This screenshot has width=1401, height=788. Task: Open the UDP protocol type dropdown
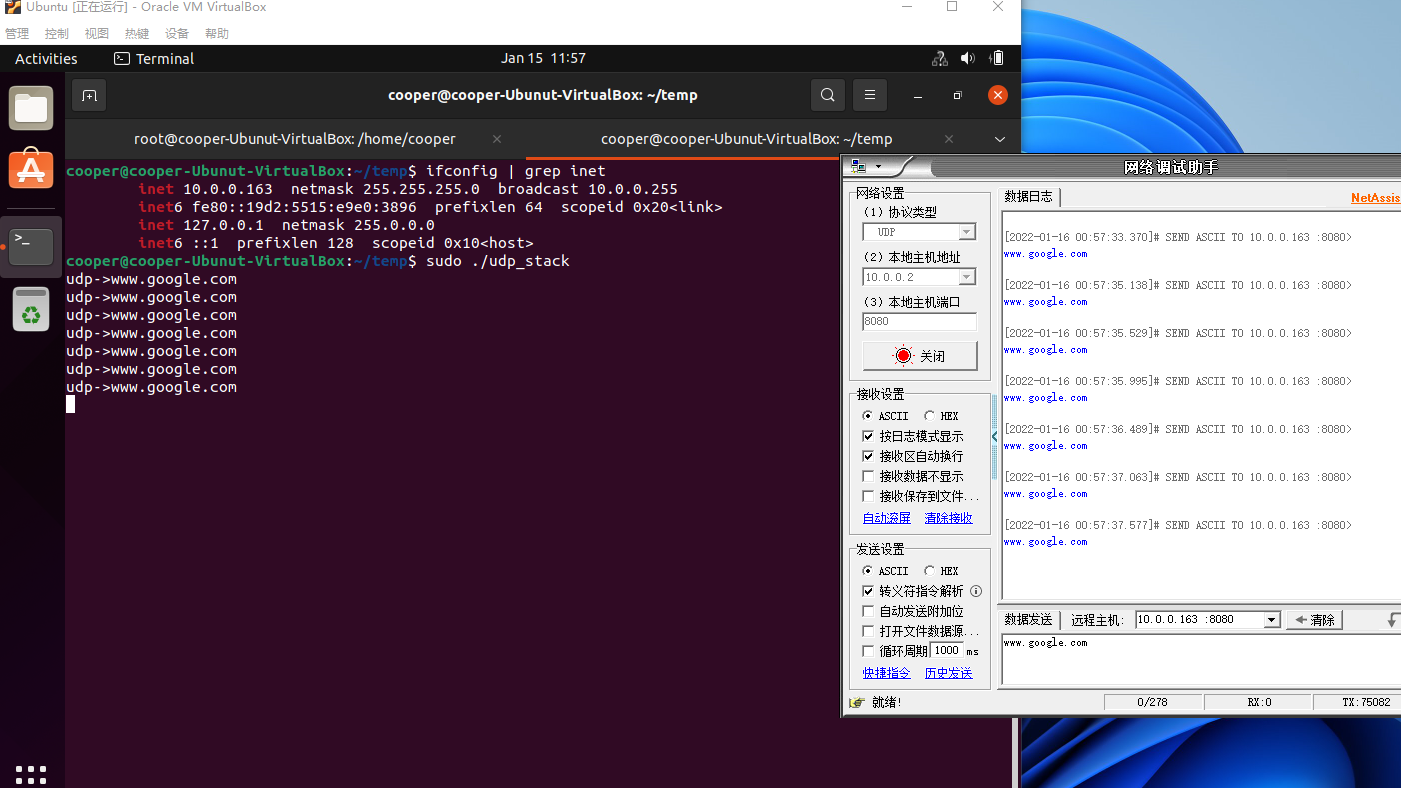[966, 232]
